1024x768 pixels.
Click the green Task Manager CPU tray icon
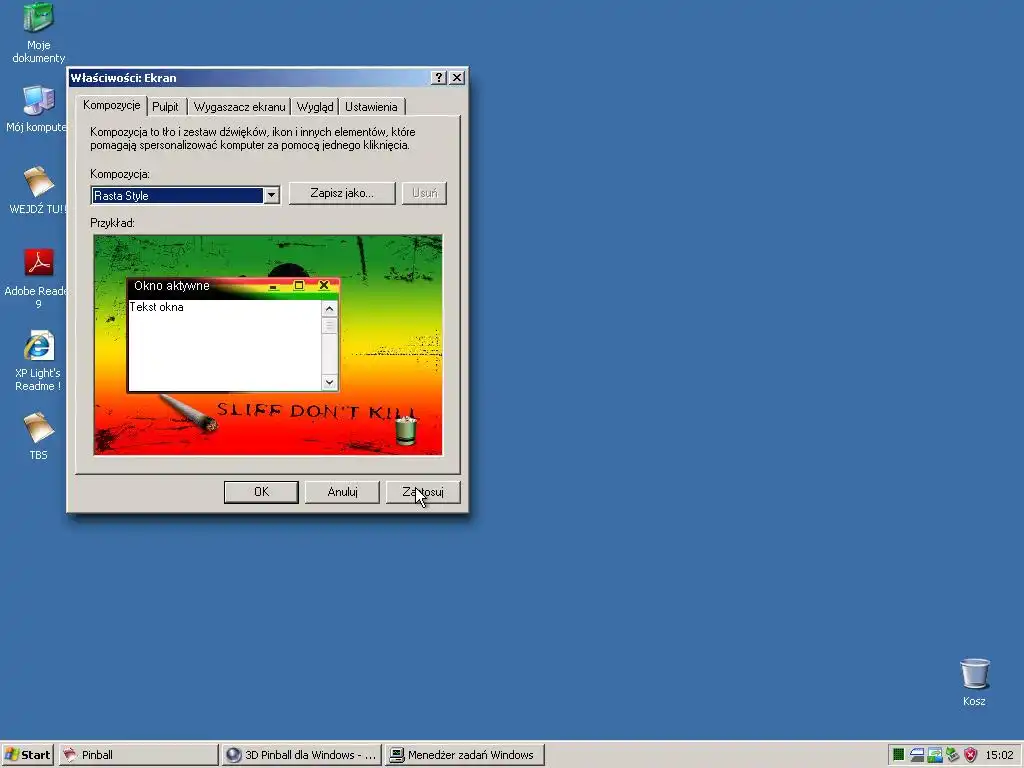[x=898, y=755]
